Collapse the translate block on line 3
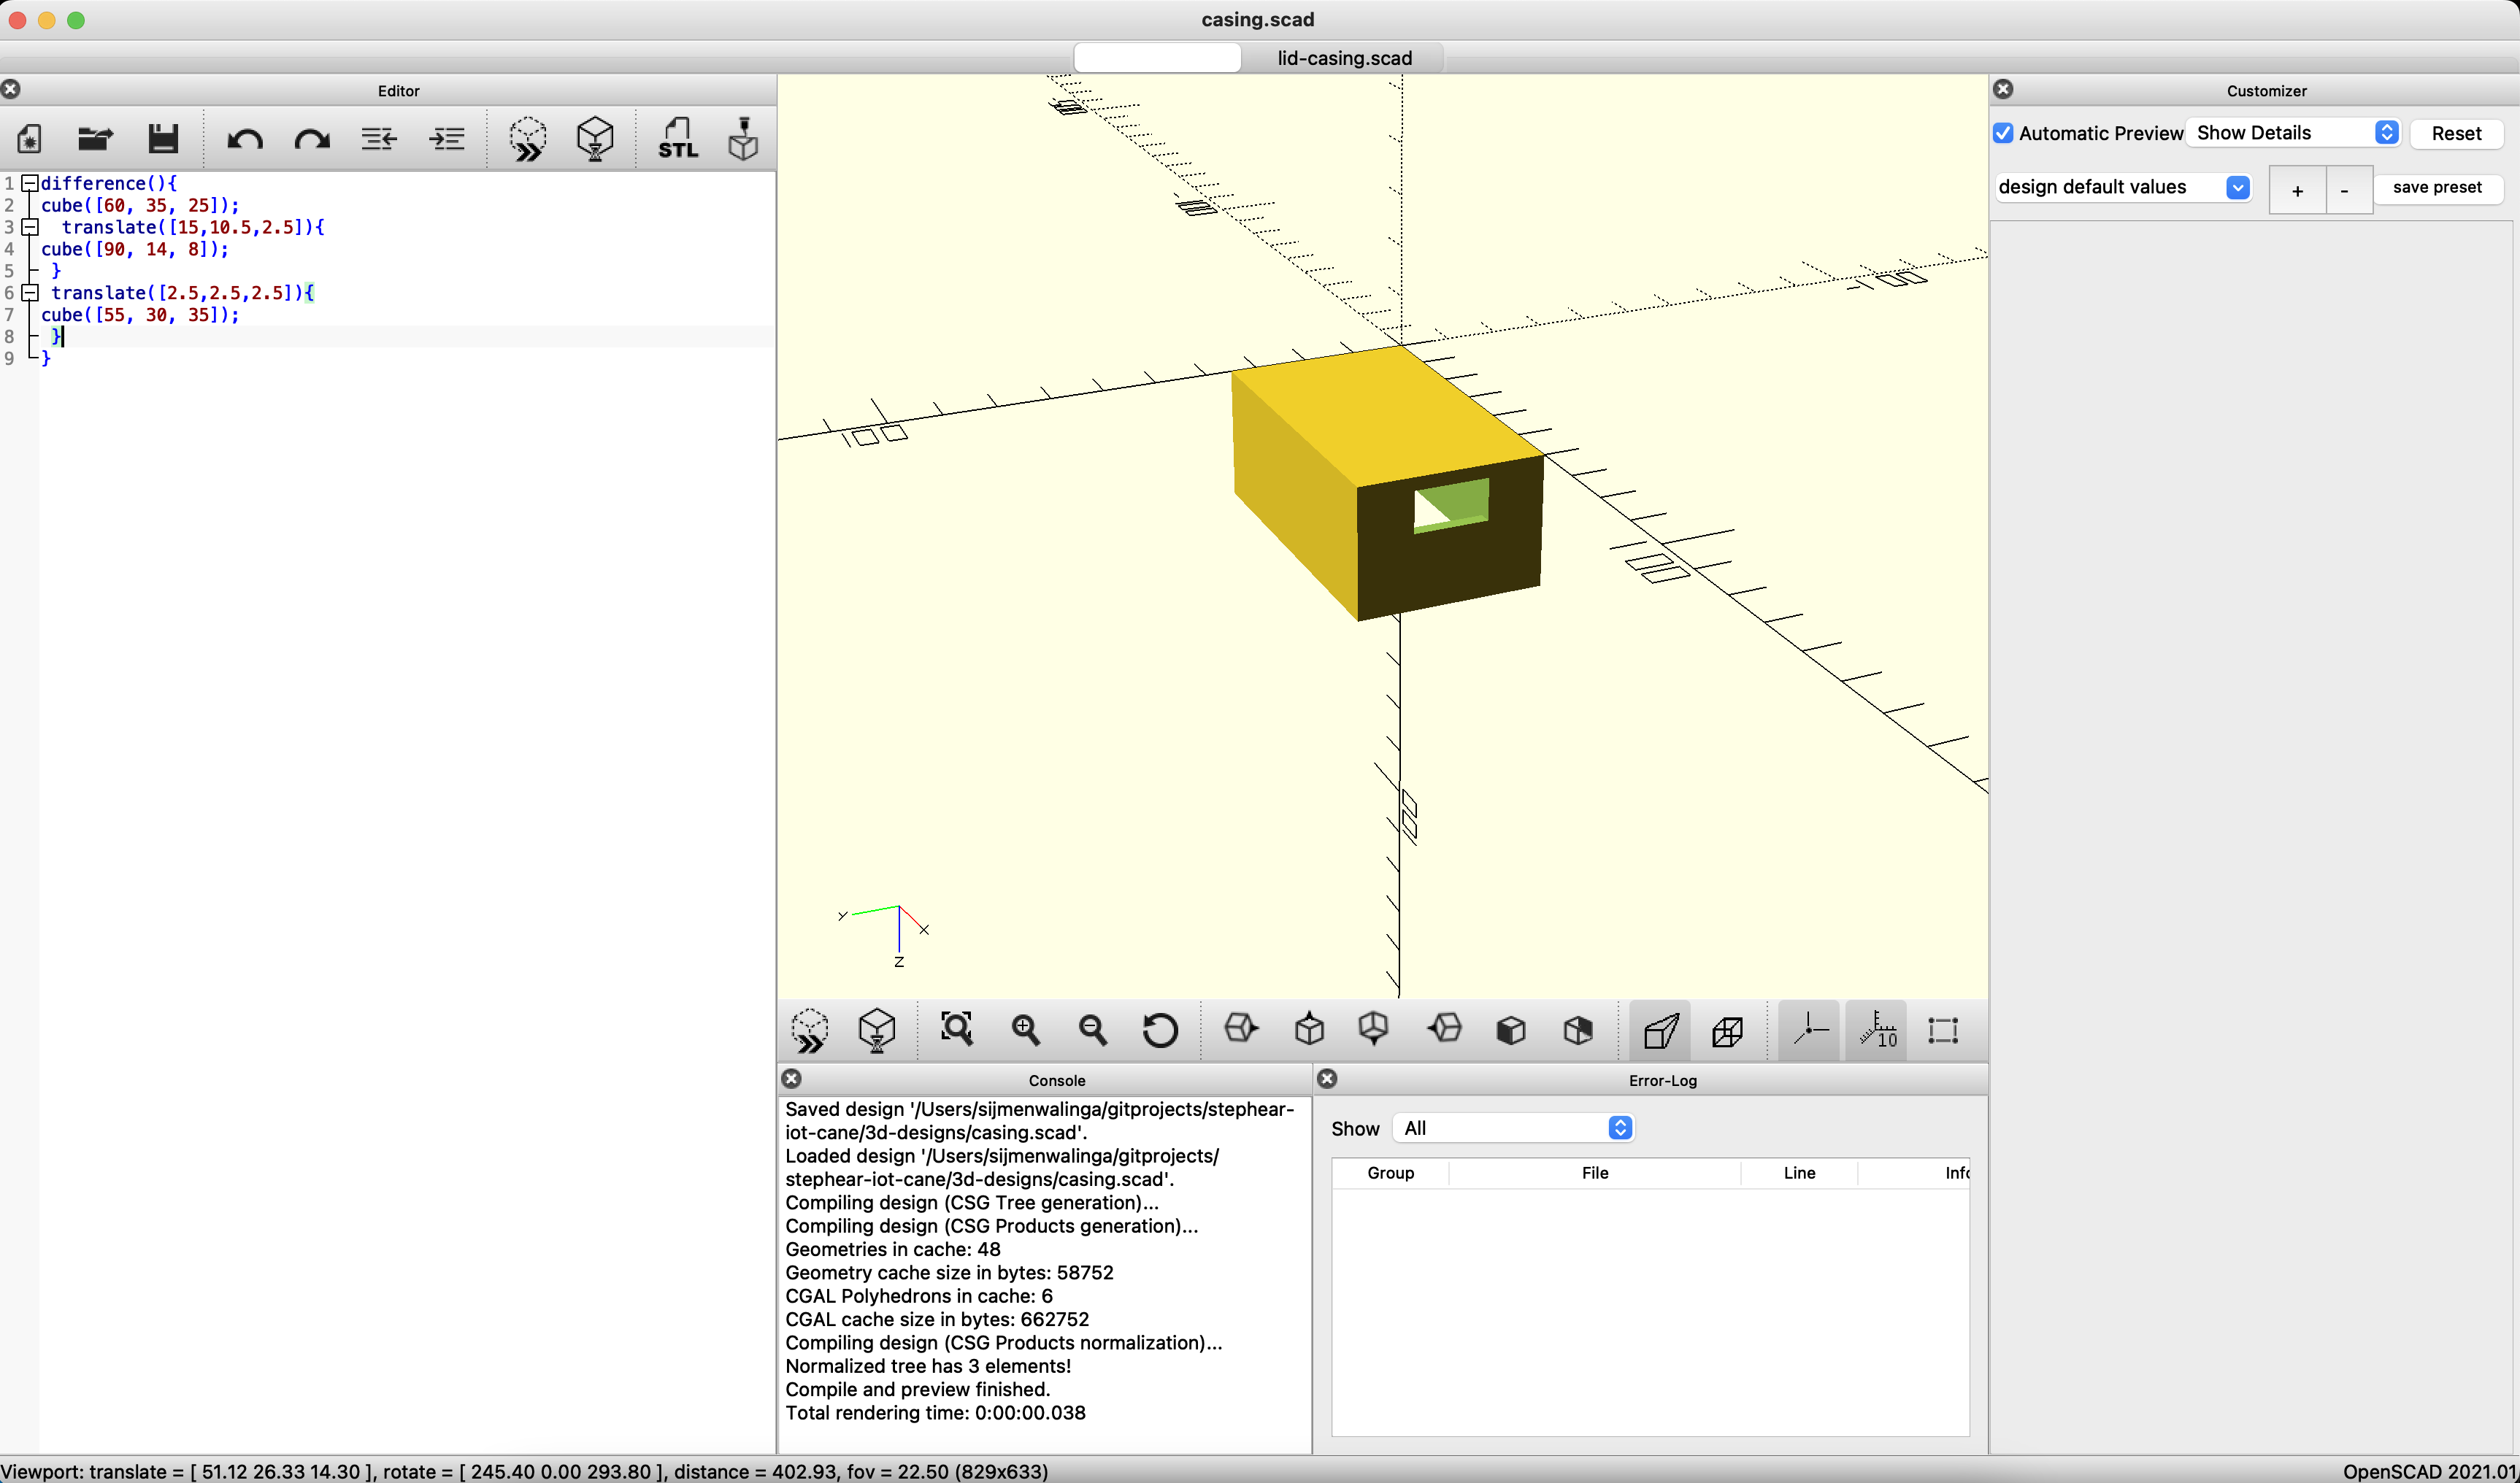 (30, 227)
